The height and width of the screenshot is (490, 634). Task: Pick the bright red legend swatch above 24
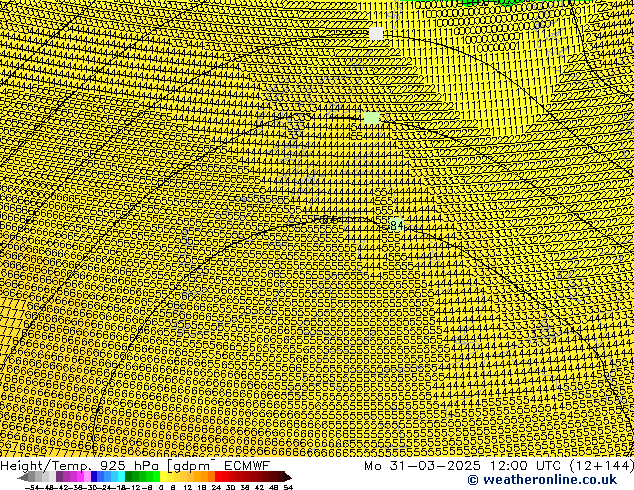(218, 477)
